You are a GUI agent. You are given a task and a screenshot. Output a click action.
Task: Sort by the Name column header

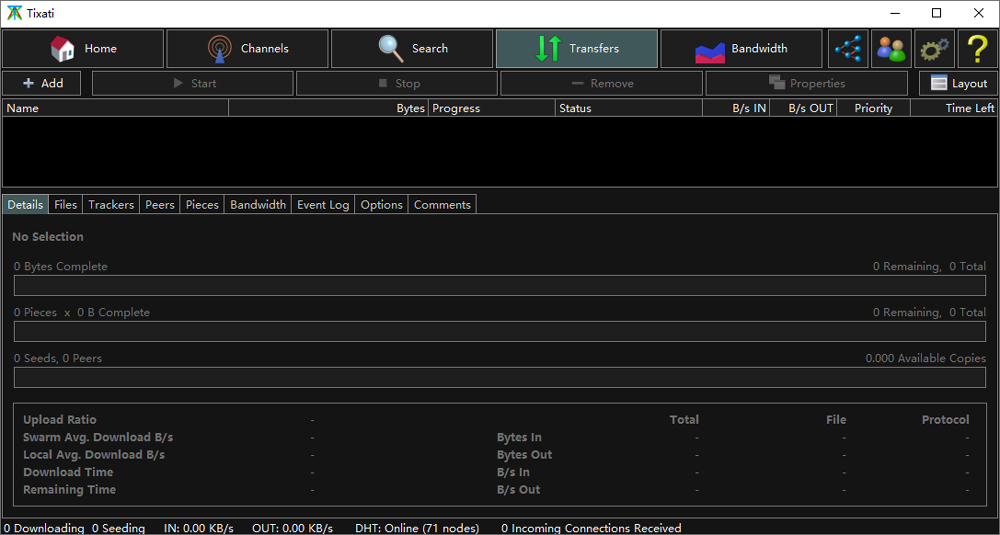tap(115, 108)
